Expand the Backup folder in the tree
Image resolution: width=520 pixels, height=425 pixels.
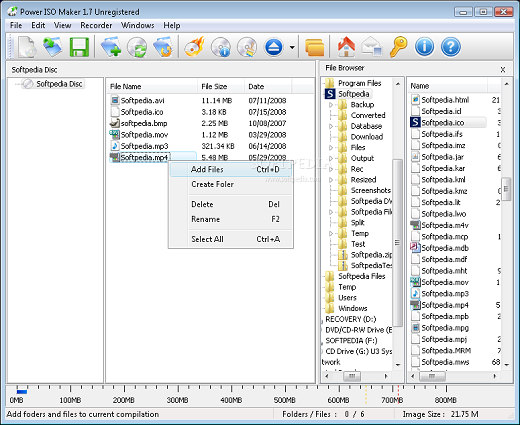(331, 105)
